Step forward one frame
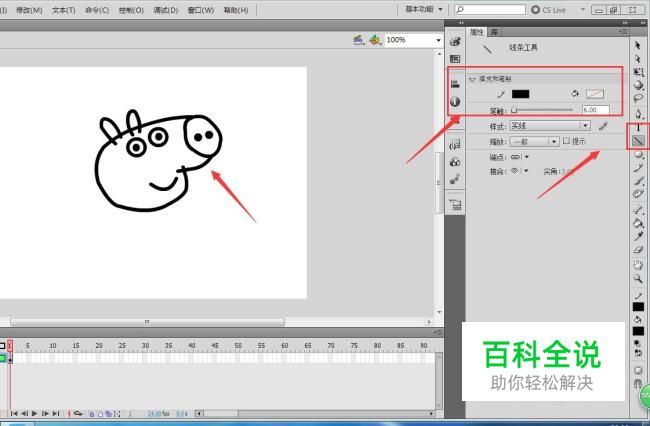Viewport: 650px width, 426px height. pos(45,413)
